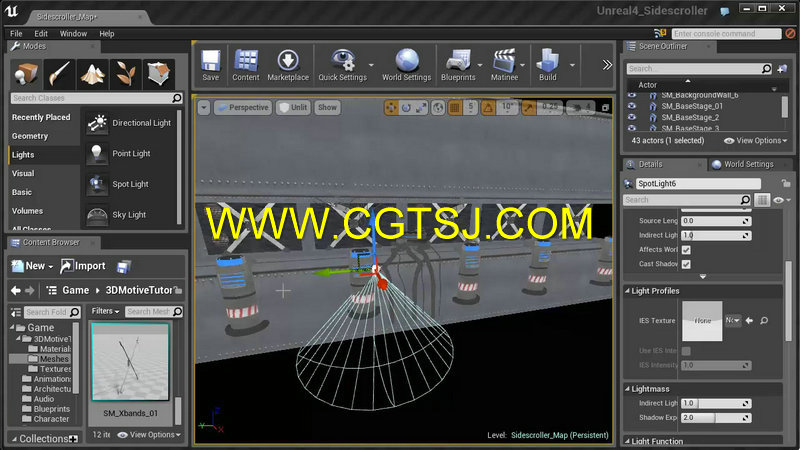Viewport: 800px width, 450px height.
Task: Select the SM_Xbands_01 thumbnail
Action: click(x=130, y=362)
